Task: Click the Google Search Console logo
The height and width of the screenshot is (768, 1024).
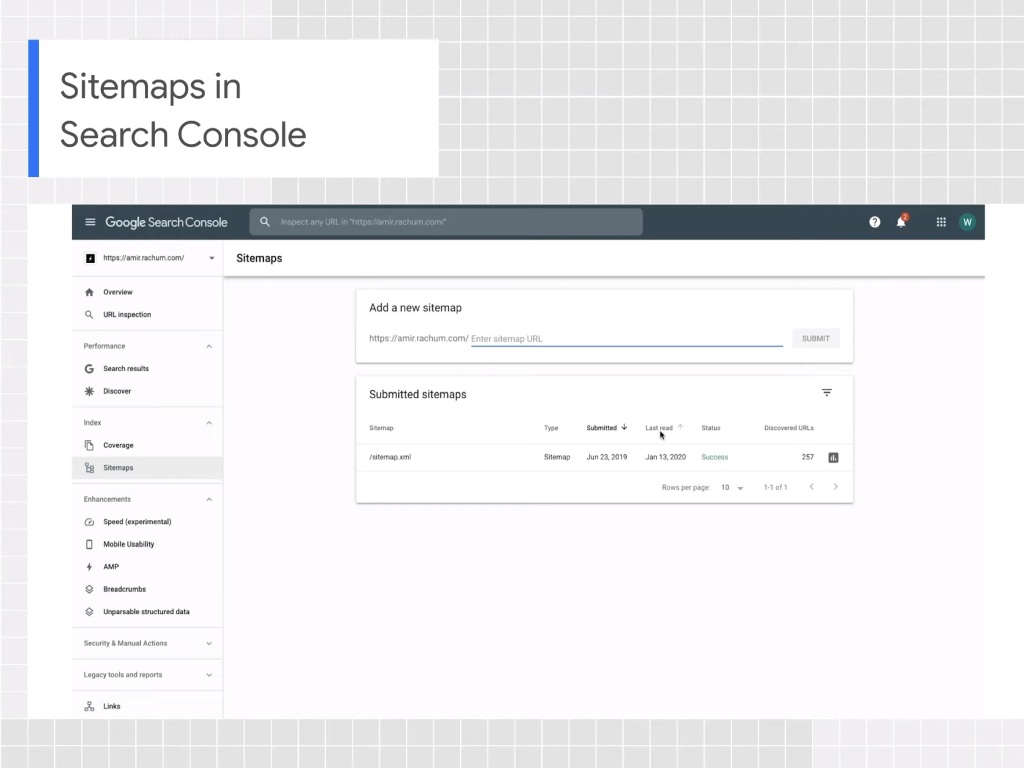Action: (167, 222)
